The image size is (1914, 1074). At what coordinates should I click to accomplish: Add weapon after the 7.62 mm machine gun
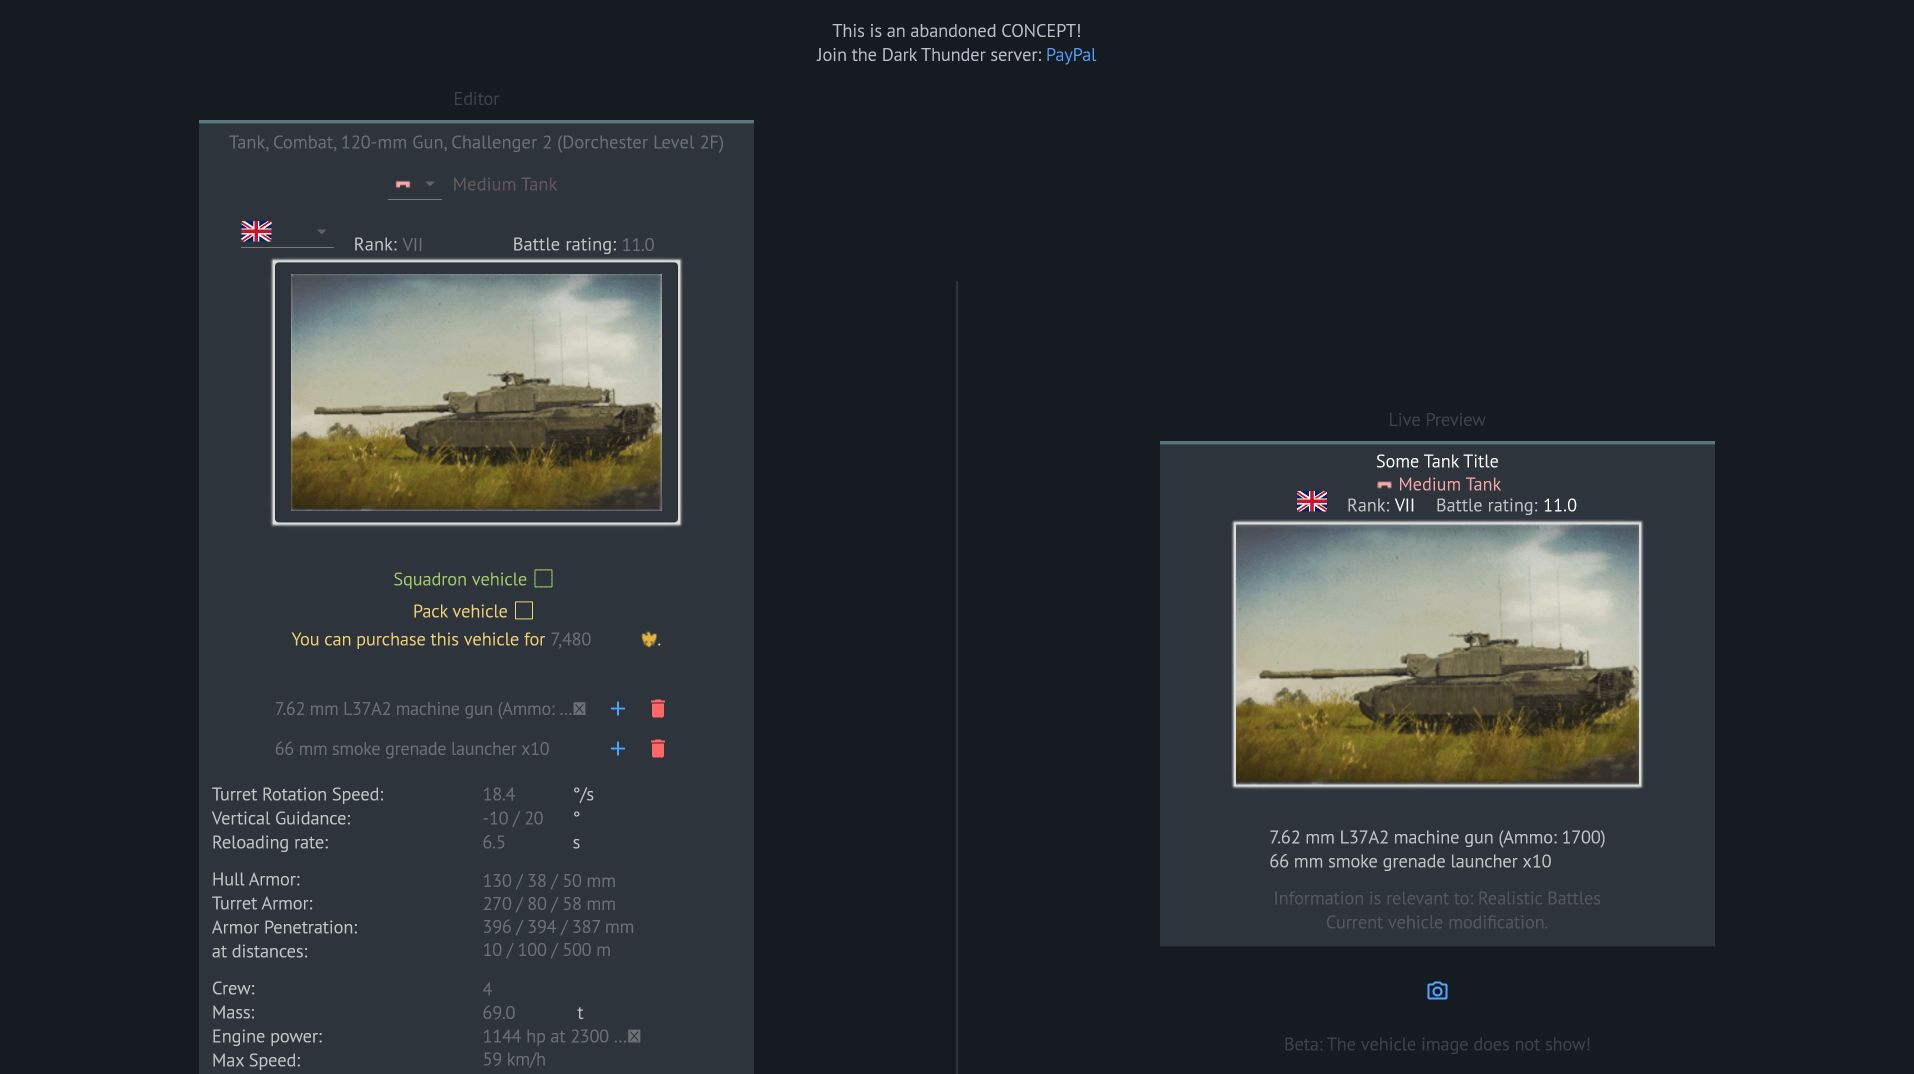(618, 709)
